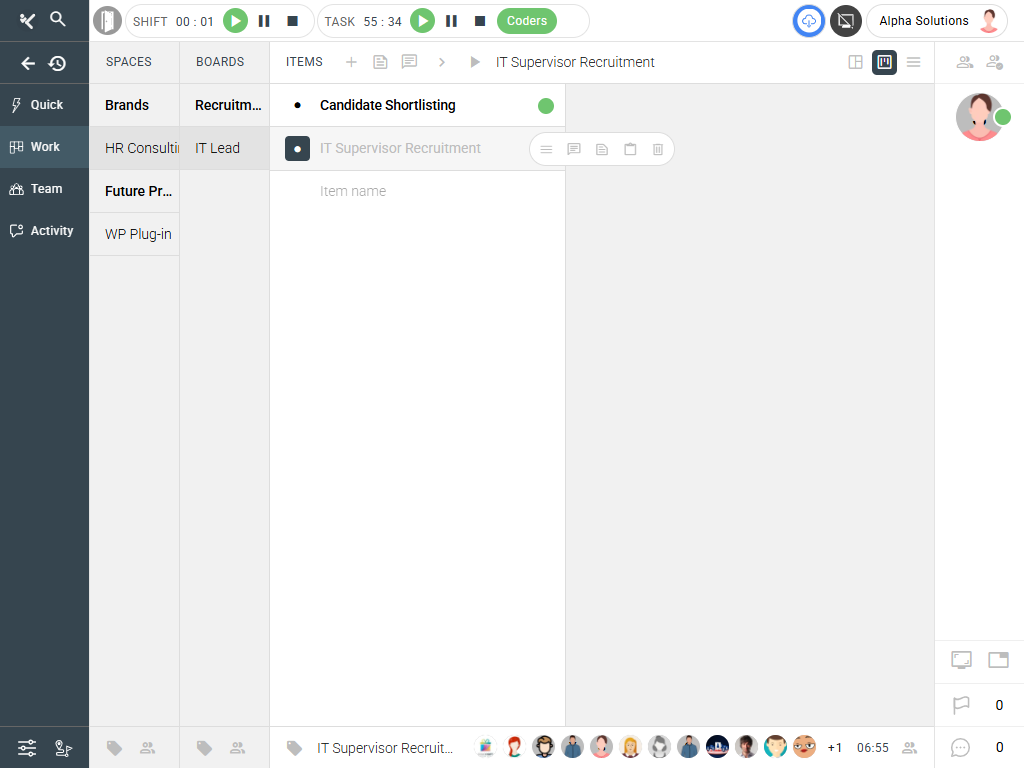This screenshot has height=768, width=1024.
Task: Click the search magnifier icon
Action: point(58,19)
